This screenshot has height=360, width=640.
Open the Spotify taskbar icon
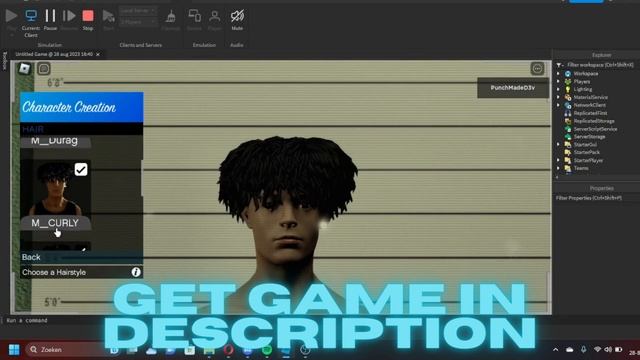(267, 350)
